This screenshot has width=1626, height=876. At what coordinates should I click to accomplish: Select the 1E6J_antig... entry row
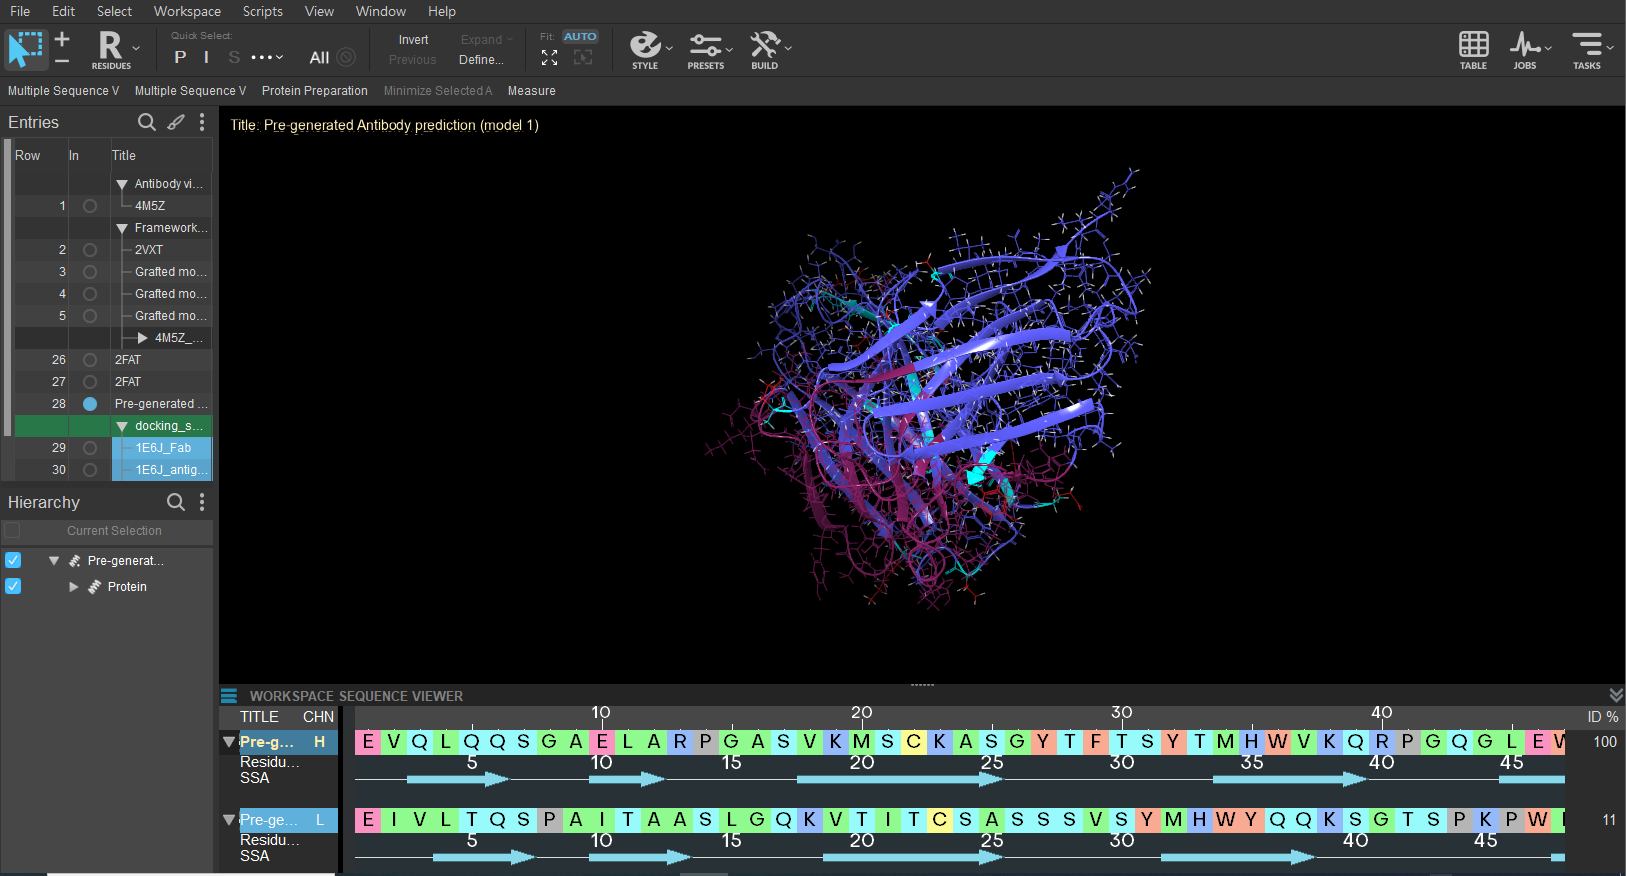(162, 470)
